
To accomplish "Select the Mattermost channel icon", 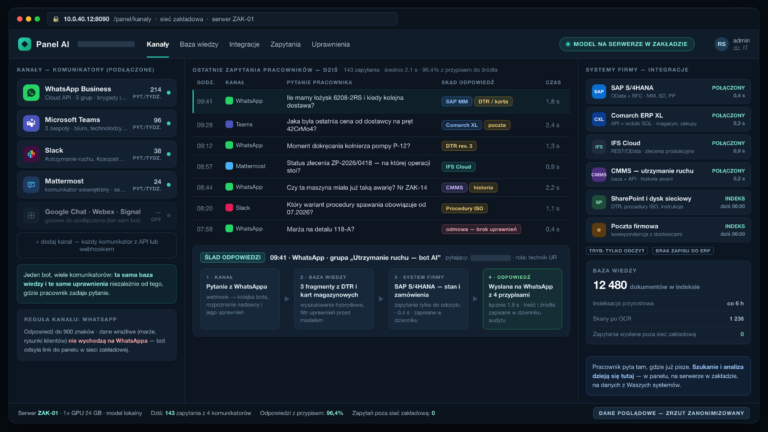I will (x=31, y=185).
